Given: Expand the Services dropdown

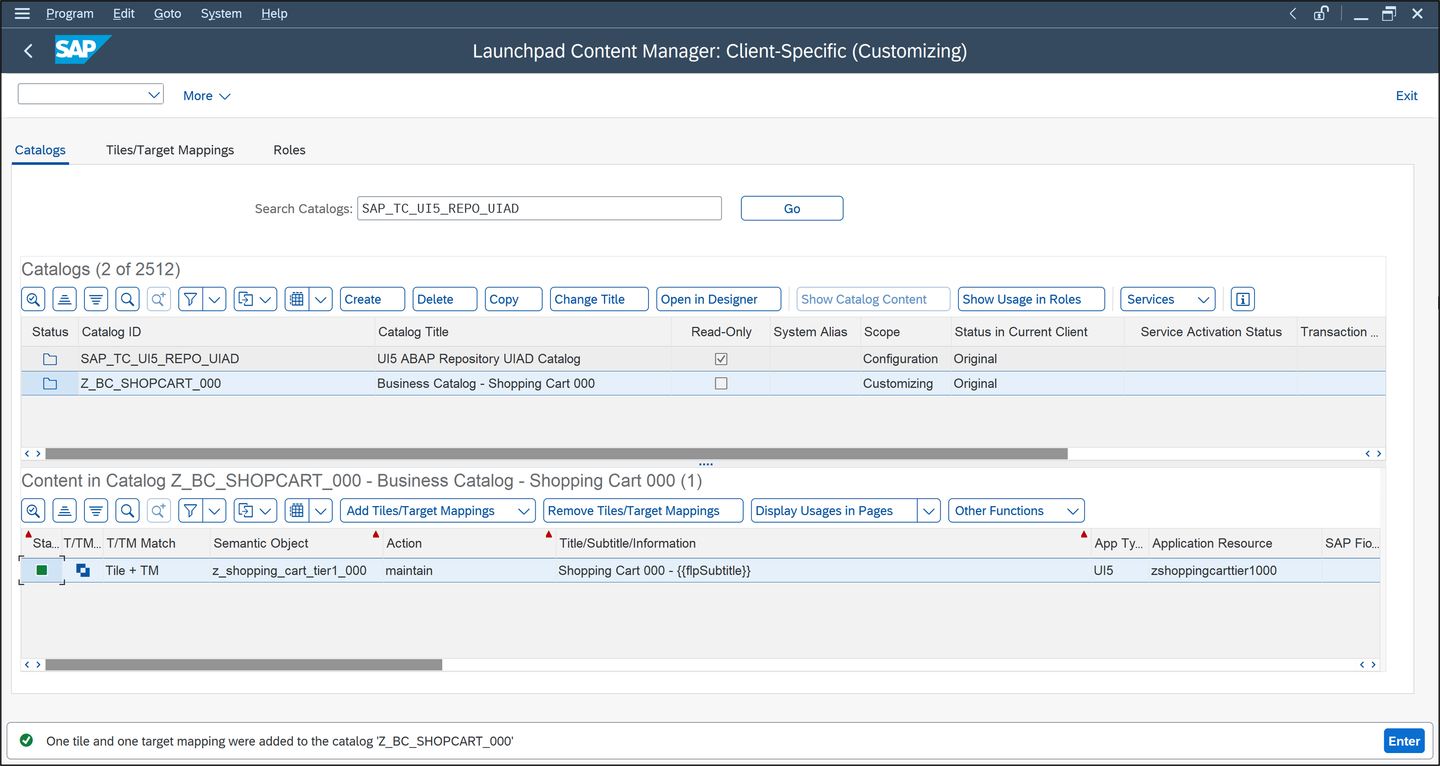Looking at the screenshot, I should pos(1167,299).
